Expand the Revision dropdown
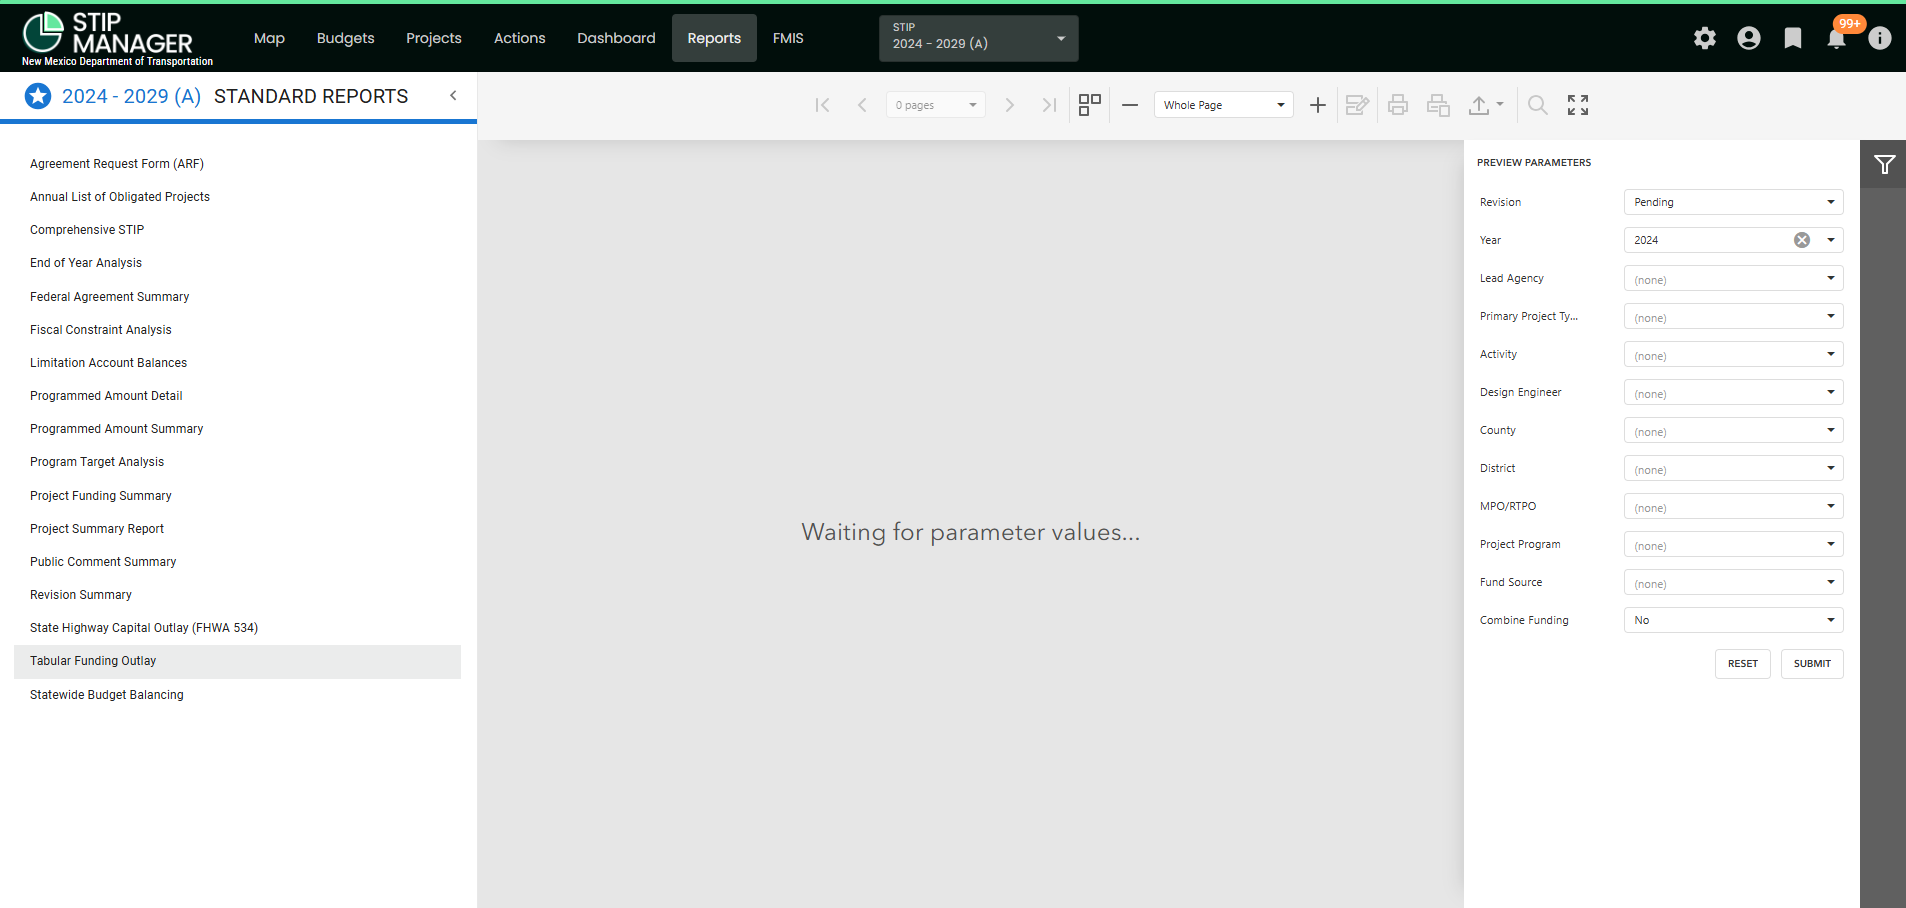 (1733, 202)
